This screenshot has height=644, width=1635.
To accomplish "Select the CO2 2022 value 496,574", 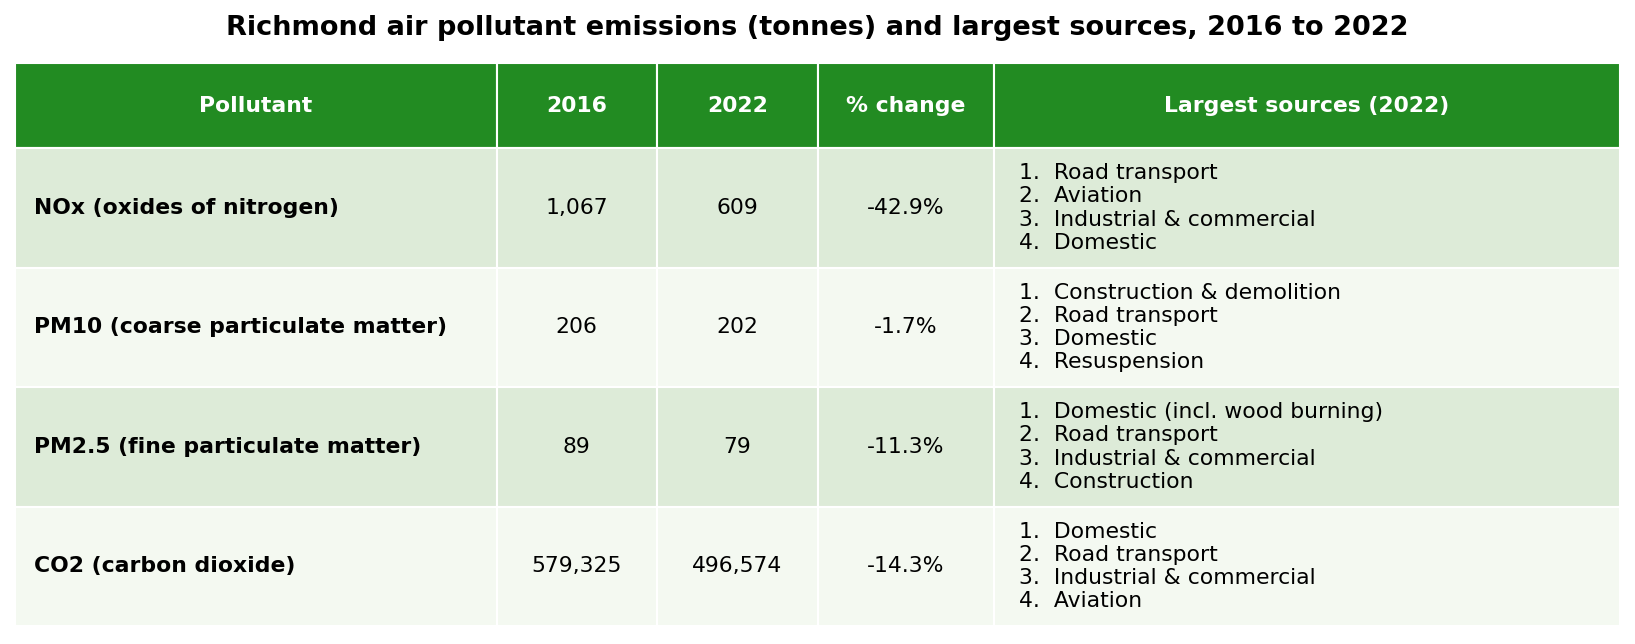I will (x=737, y=566).
